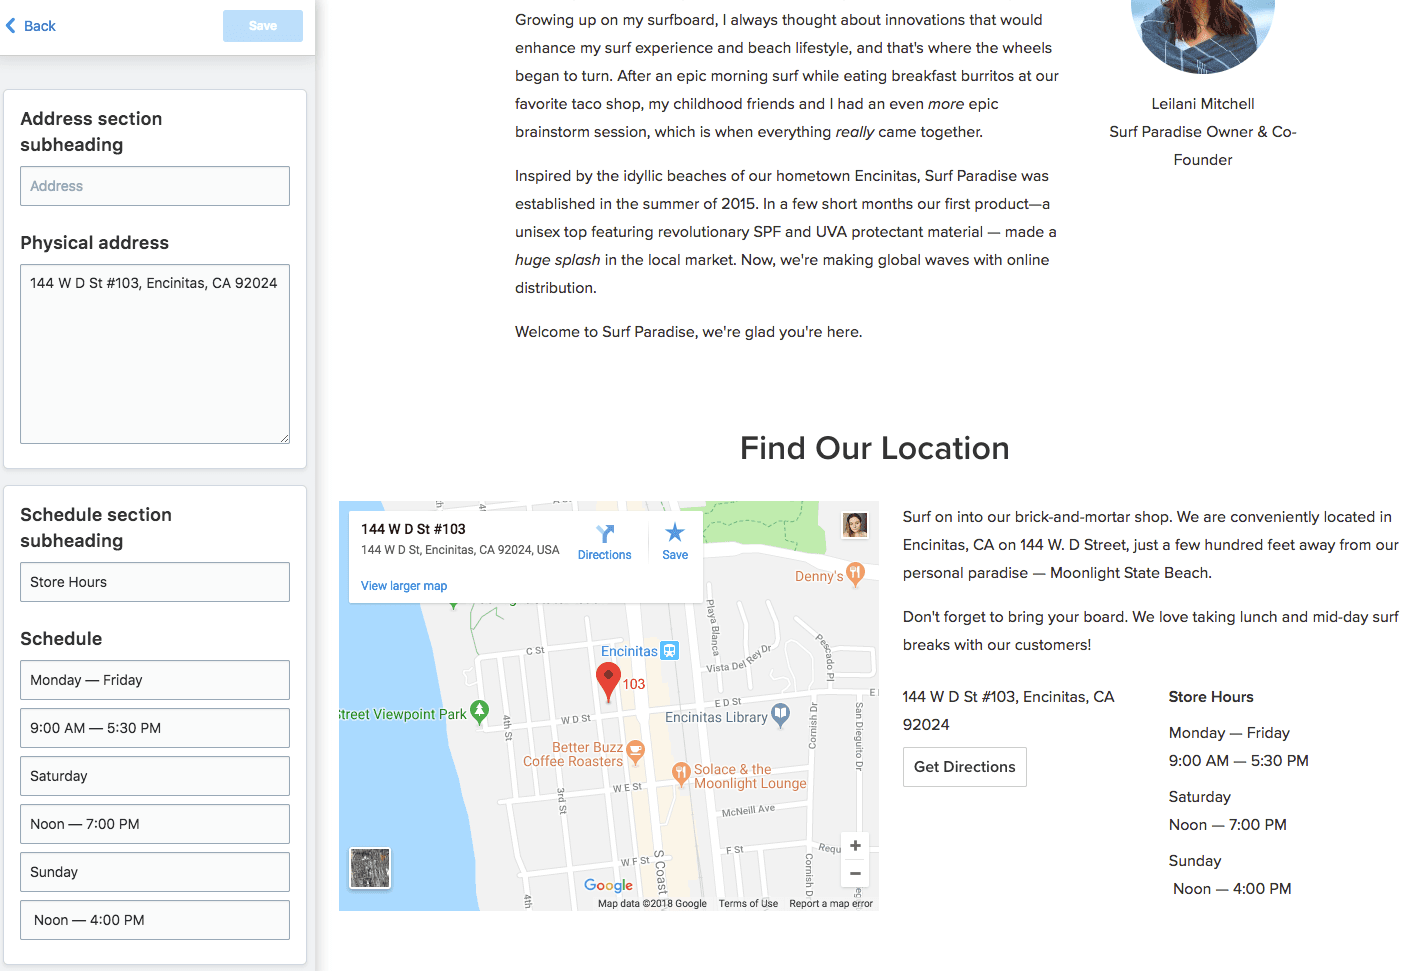
Task: Switch to satellite view thumbnail
Action: [370, 868]
